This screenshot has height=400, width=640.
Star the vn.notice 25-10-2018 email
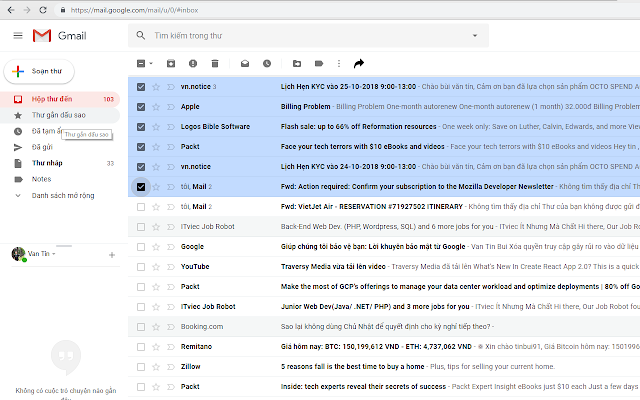pyautogui.click(x=156, y=87)
